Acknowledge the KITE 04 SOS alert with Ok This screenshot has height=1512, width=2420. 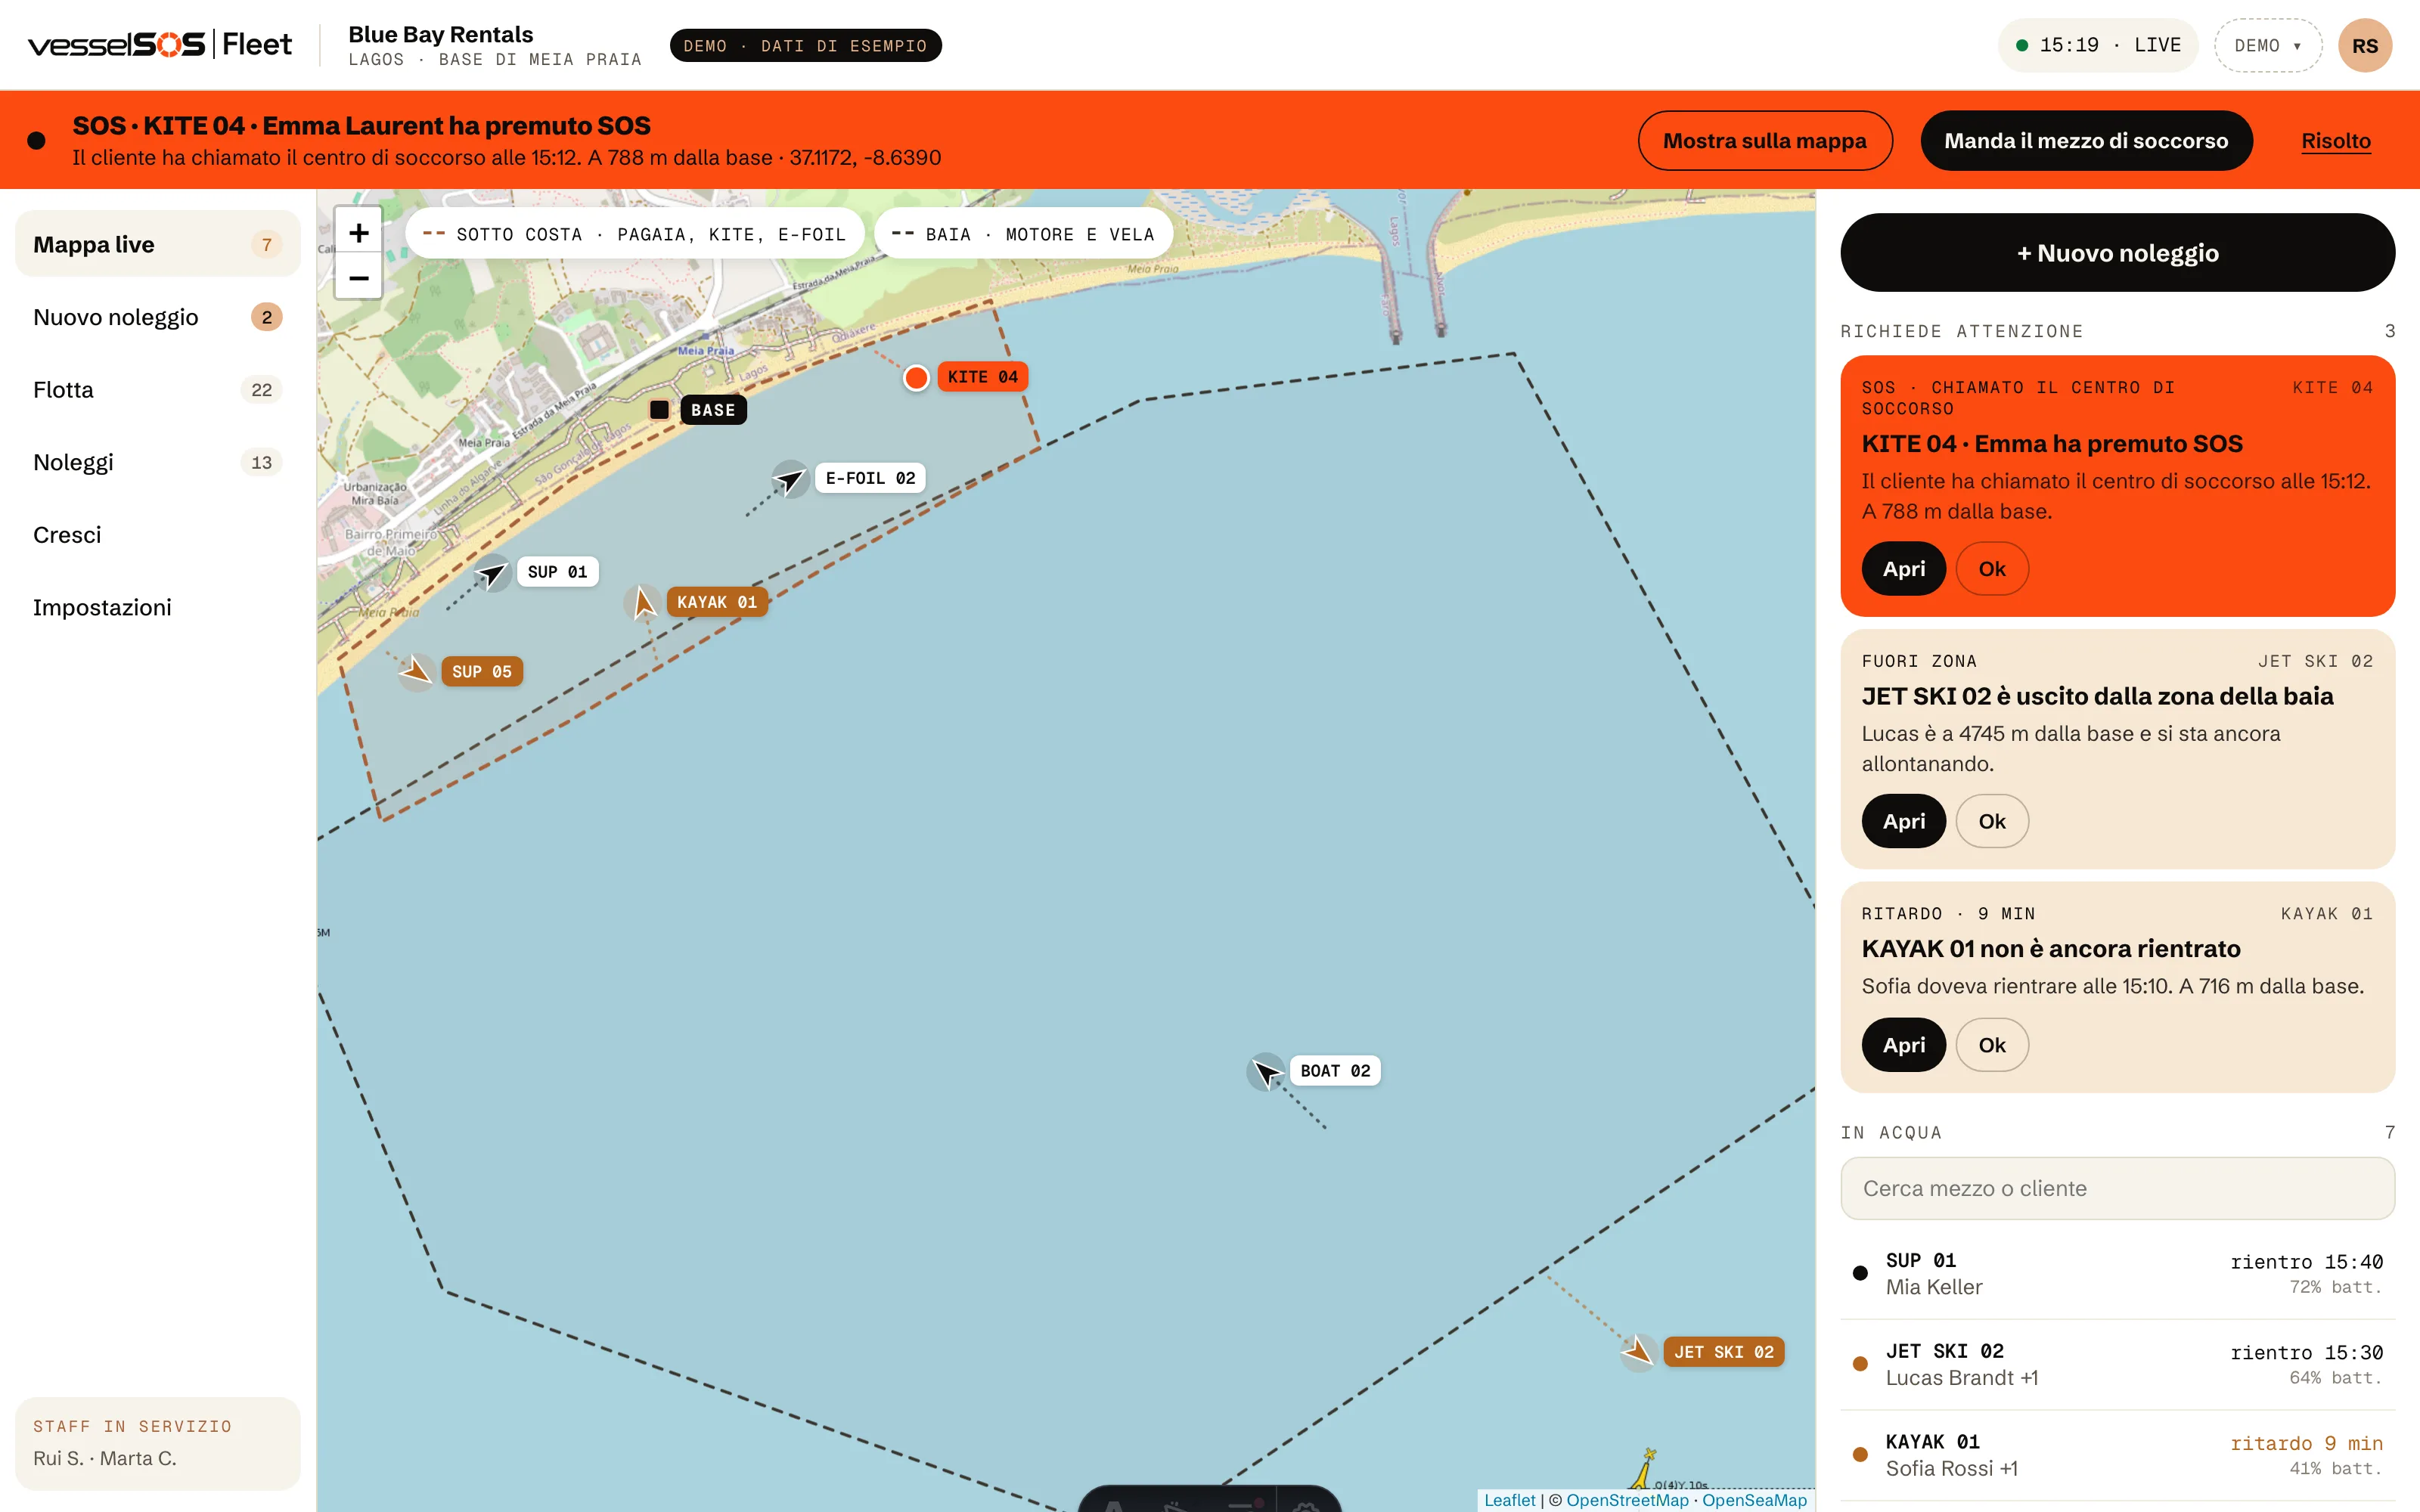pos(1992,569)
